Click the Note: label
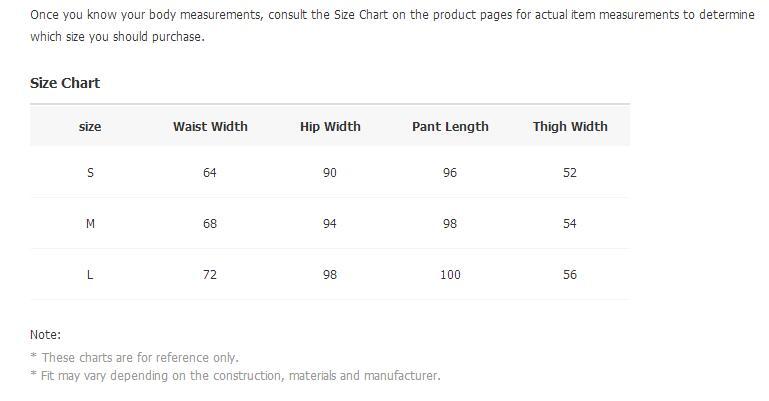 tap(46, 335)
